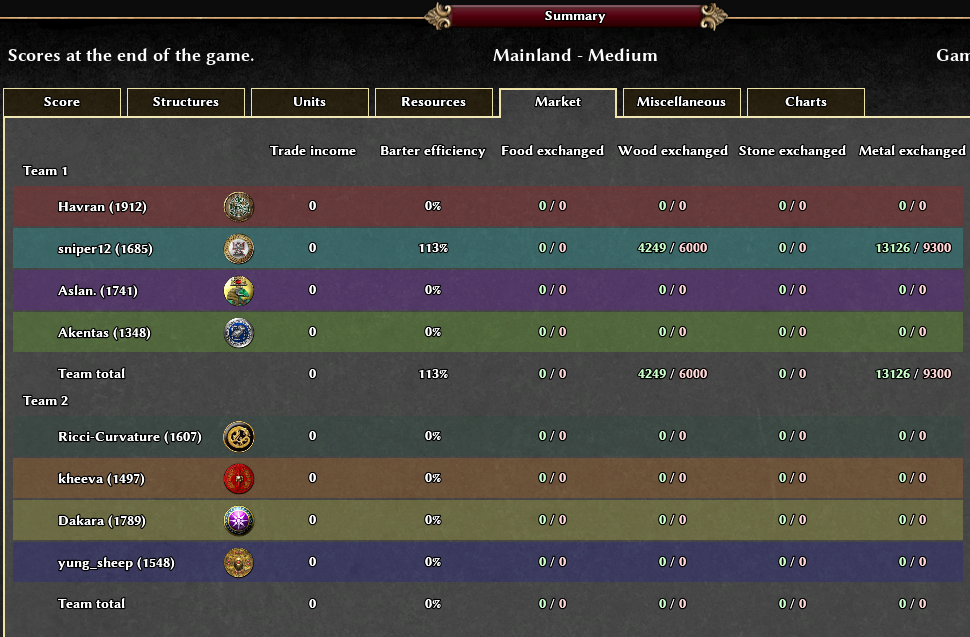Click yung_sheep's golden civilization emblem
The height and width of the screenshot is (637, 970).
click(x=239, y=563)
